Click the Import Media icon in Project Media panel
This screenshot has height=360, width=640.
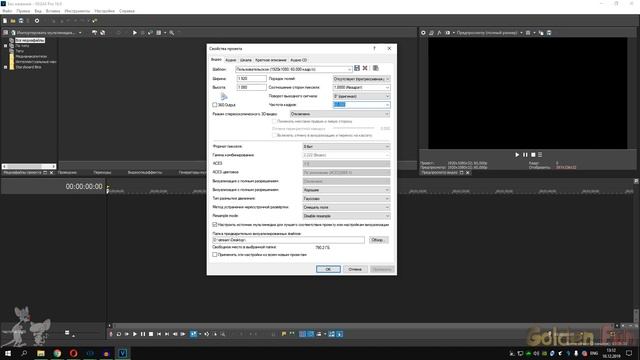click(13, 33)
